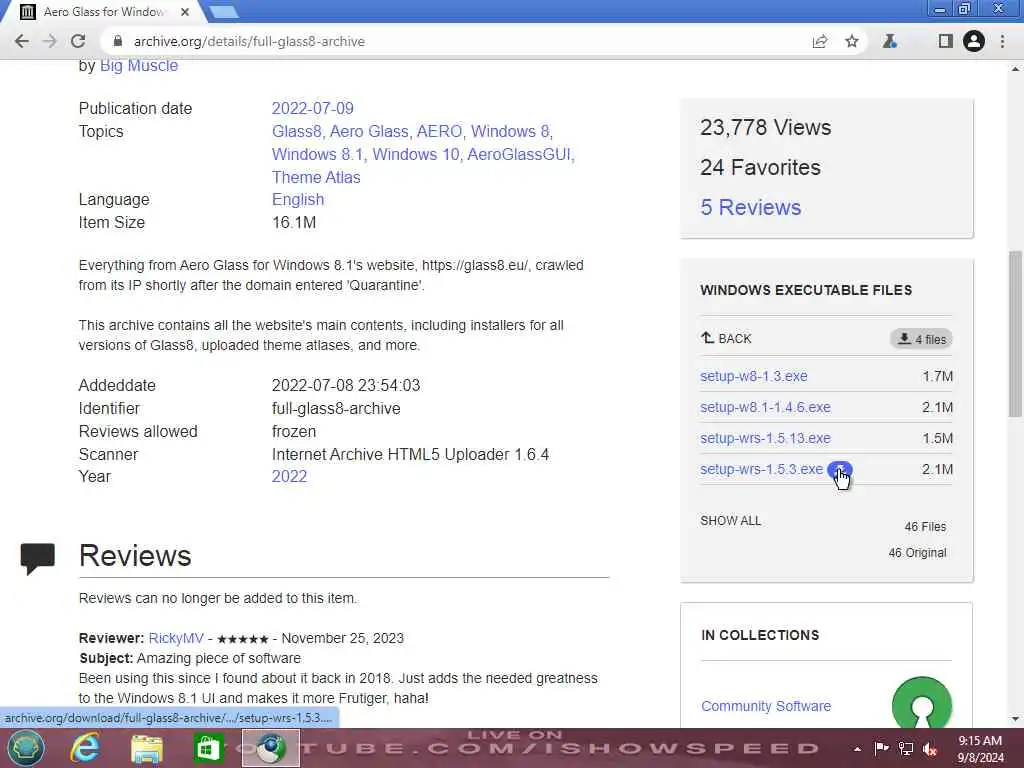This screenshot has height=768, width=1024.
Task: Download setup-w8-1.3.exe
Action: (x=754, y=376)
